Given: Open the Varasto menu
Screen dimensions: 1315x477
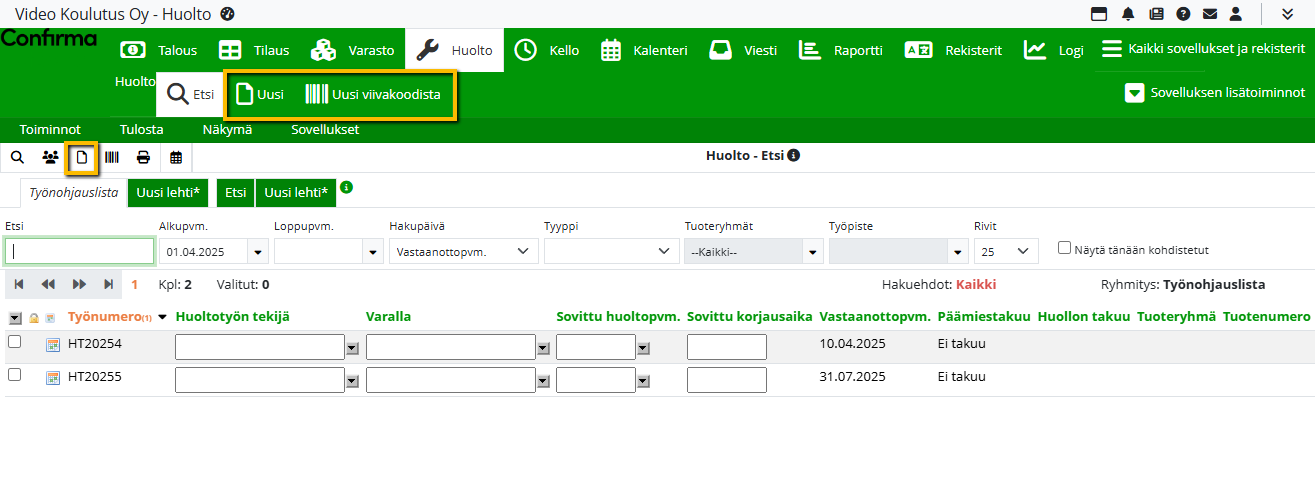Looking at the screenshot, I should click(352, 50).
